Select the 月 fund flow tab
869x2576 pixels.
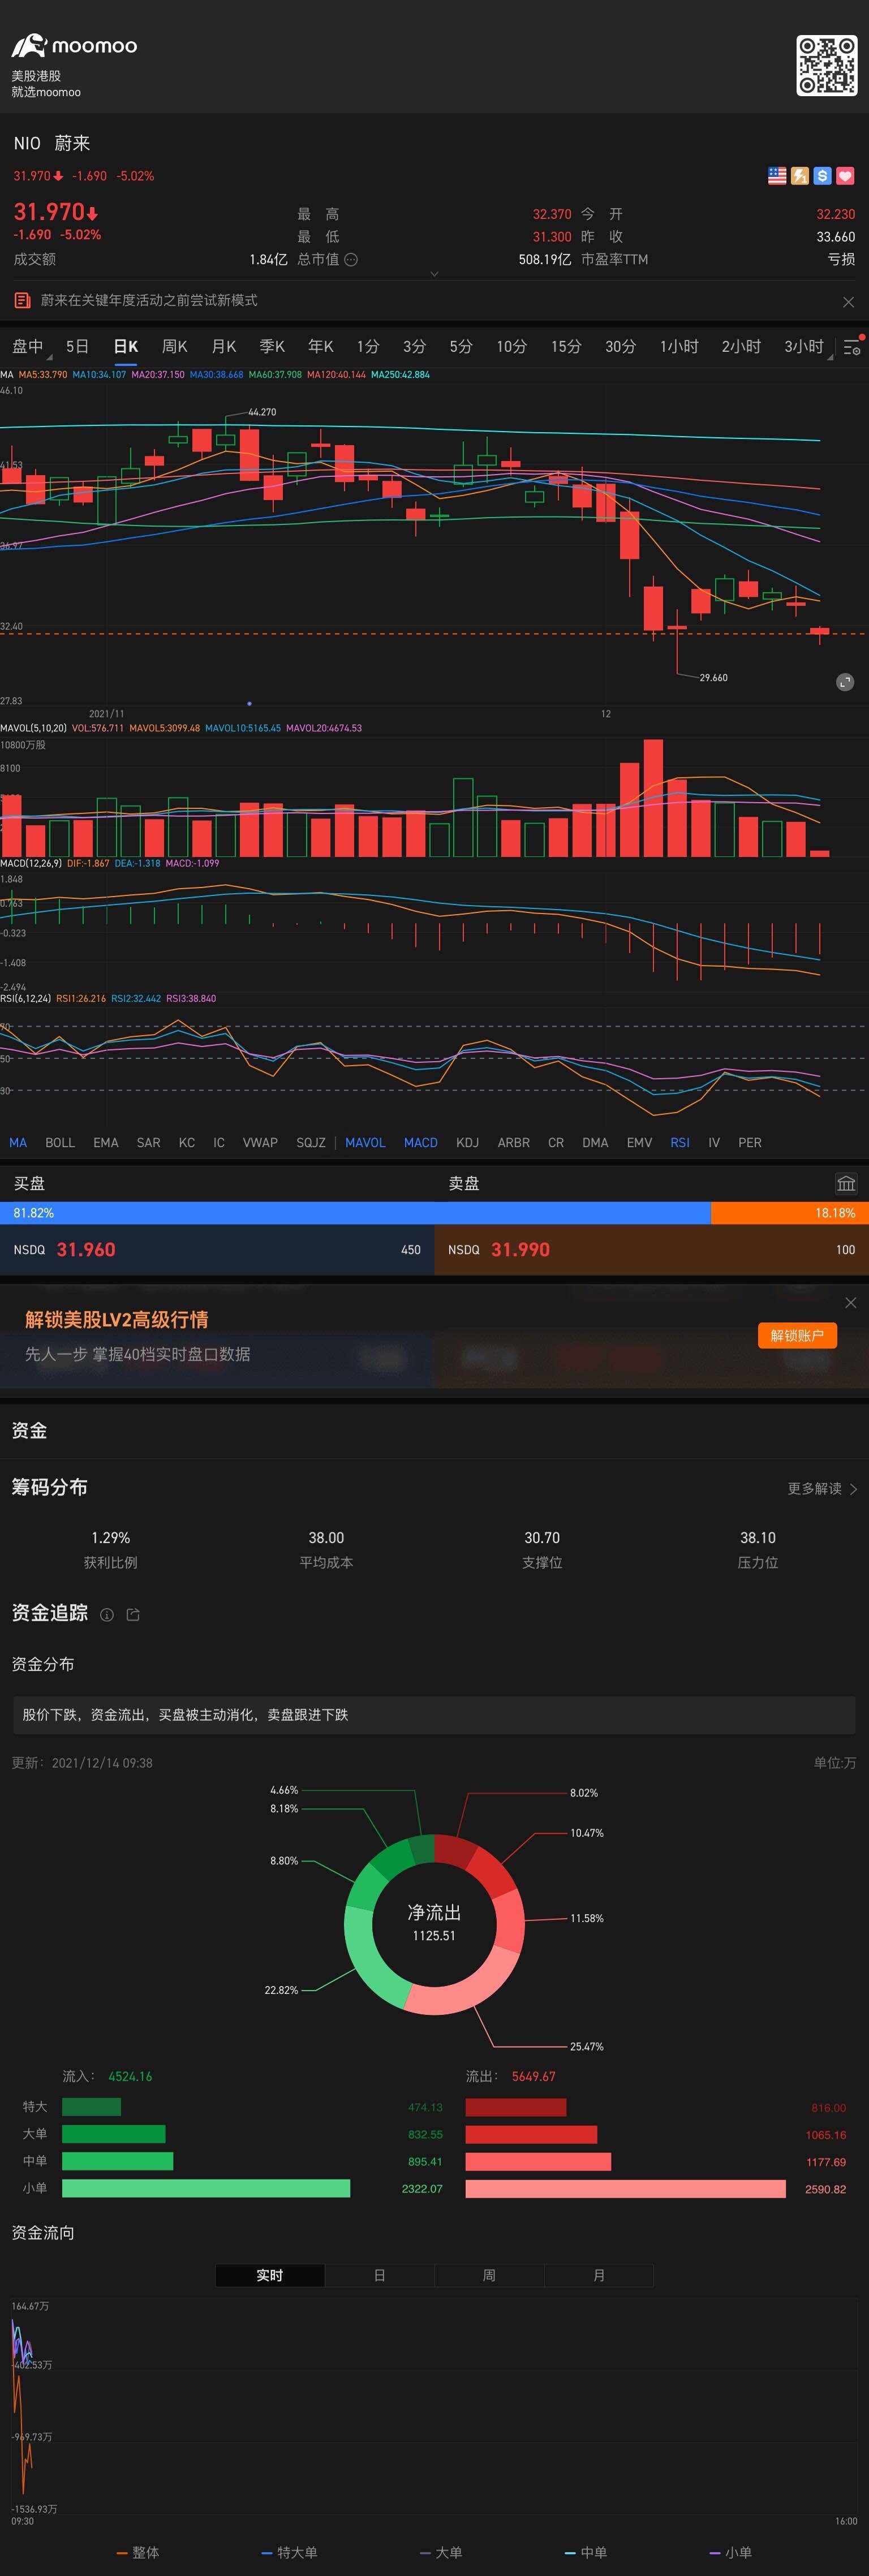tap(599, 2275)
